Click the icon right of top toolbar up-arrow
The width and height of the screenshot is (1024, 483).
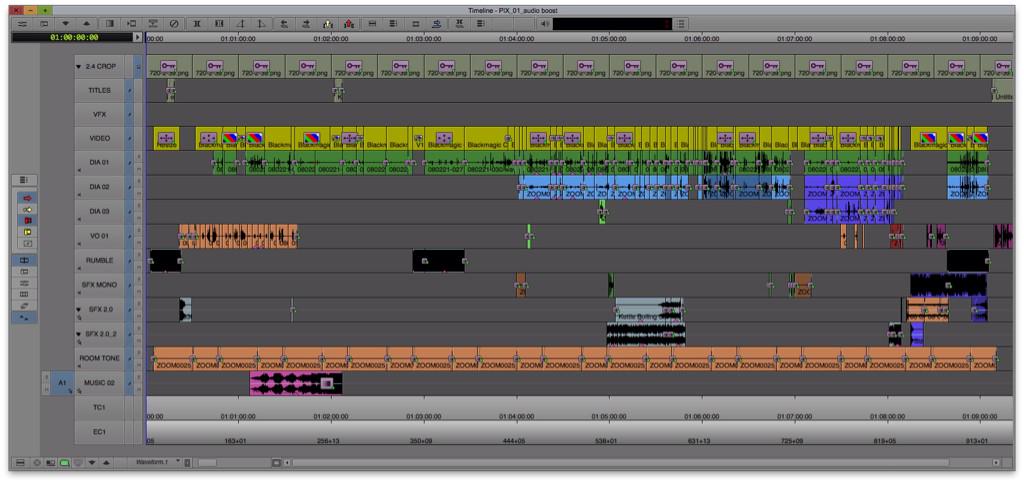[109, 23]
